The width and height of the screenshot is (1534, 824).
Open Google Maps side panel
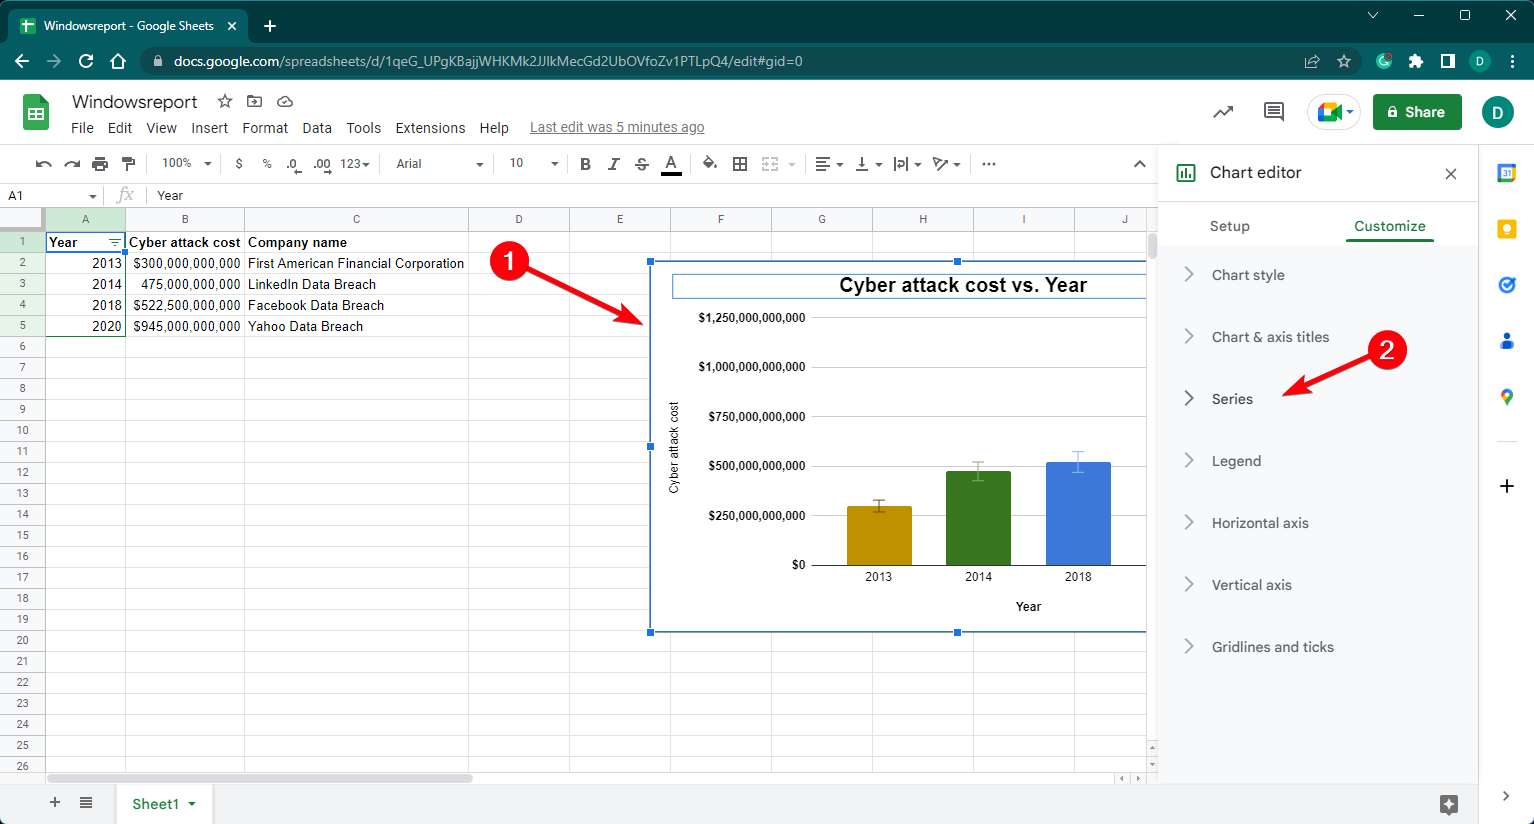coord(1507,397)
